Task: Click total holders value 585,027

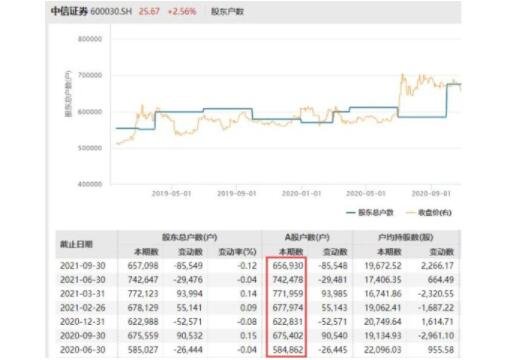Action: click(143, 350)
